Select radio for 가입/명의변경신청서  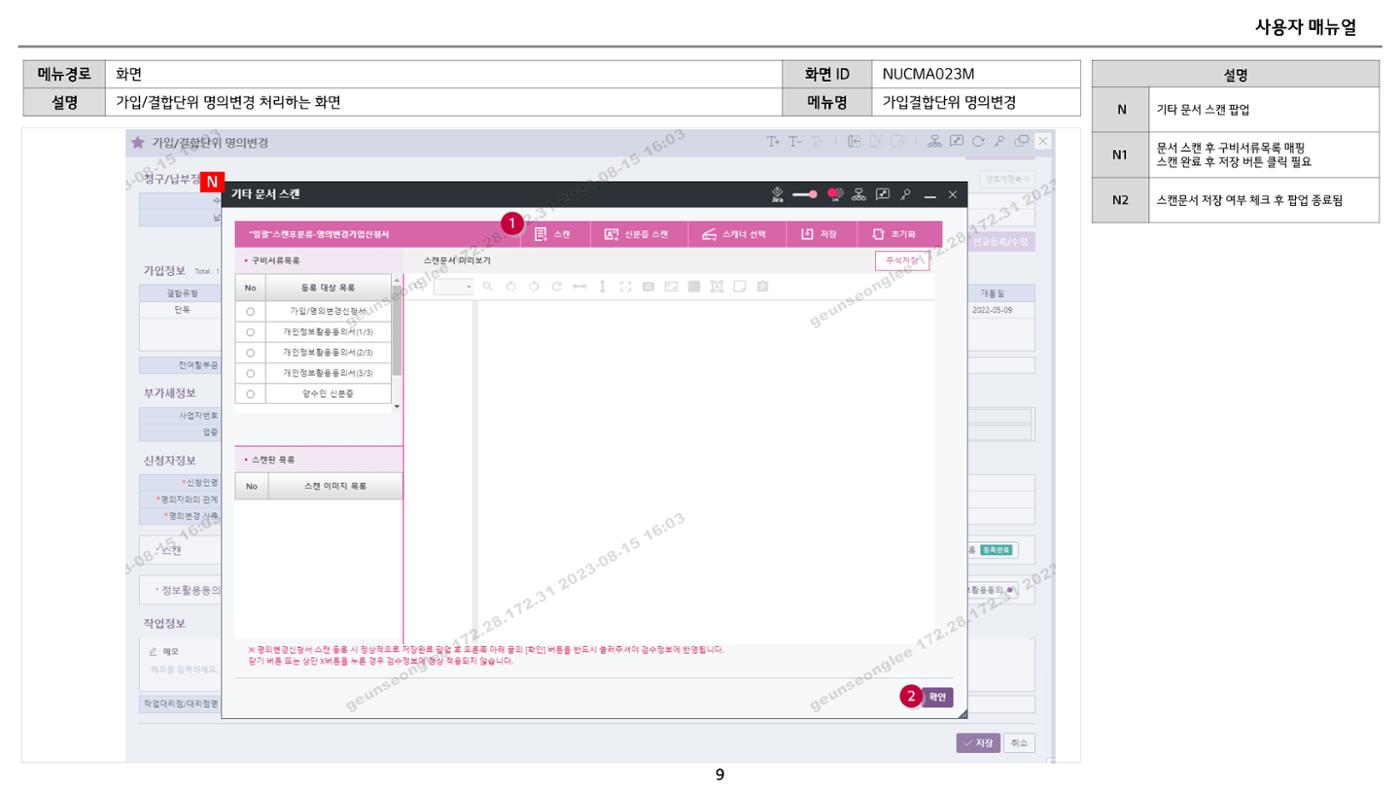point(250,312)
